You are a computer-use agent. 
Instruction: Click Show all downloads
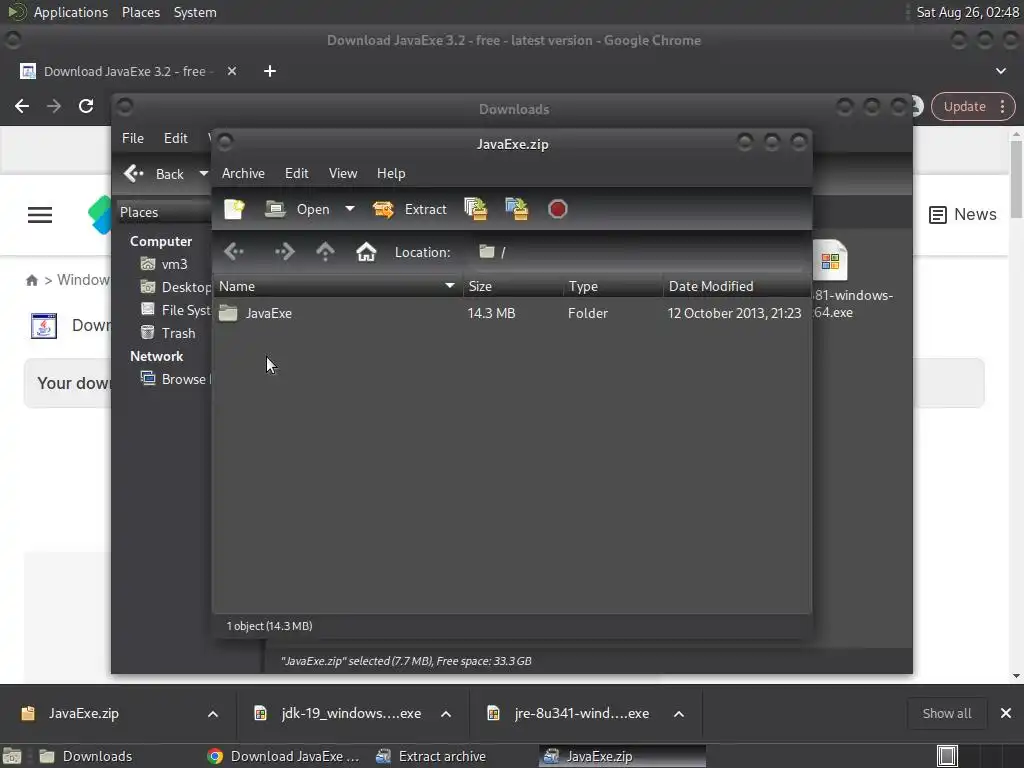(946, 713)
